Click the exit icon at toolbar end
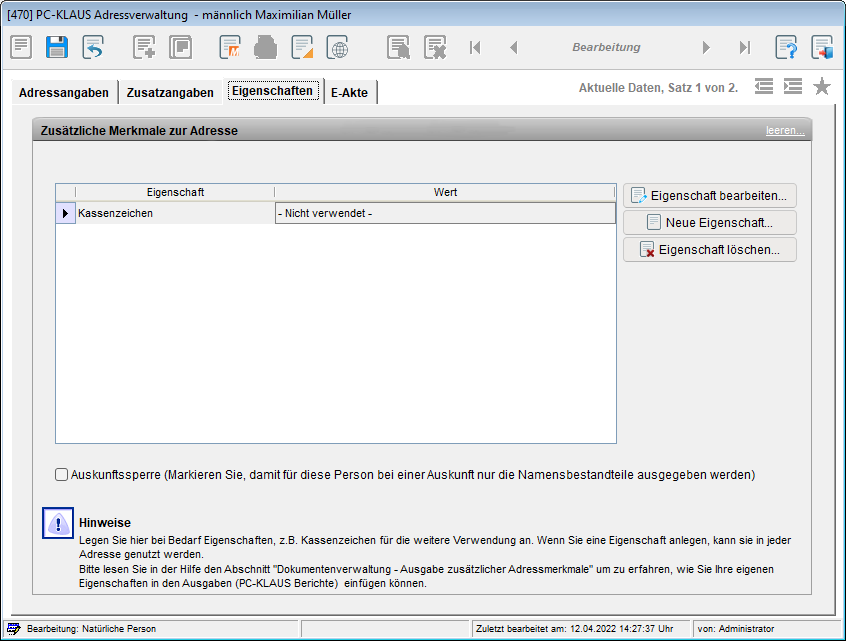 [x=822, y=47]
